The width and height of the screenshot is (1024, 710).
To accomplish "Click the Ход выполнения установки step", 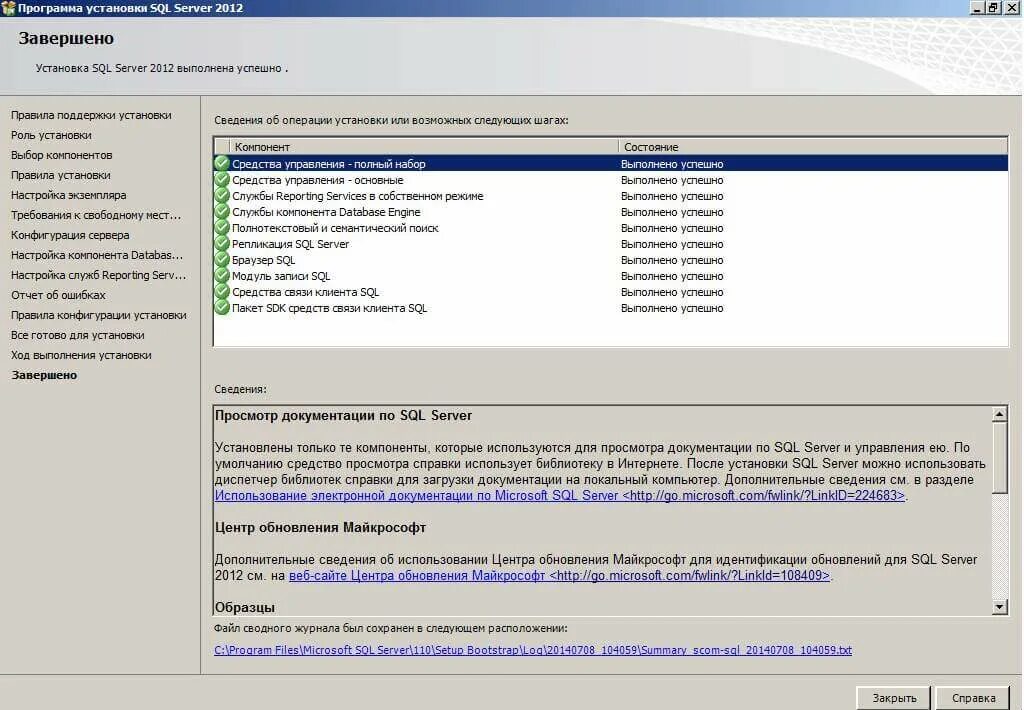I will (x=81, y=355).
